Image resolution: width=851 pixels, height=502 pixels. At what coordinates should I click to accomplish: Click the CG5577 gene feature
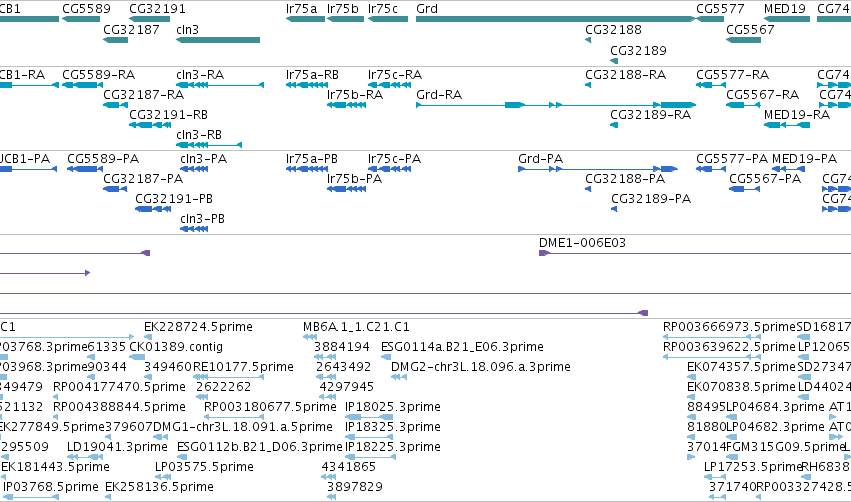[x=710, y=19]
